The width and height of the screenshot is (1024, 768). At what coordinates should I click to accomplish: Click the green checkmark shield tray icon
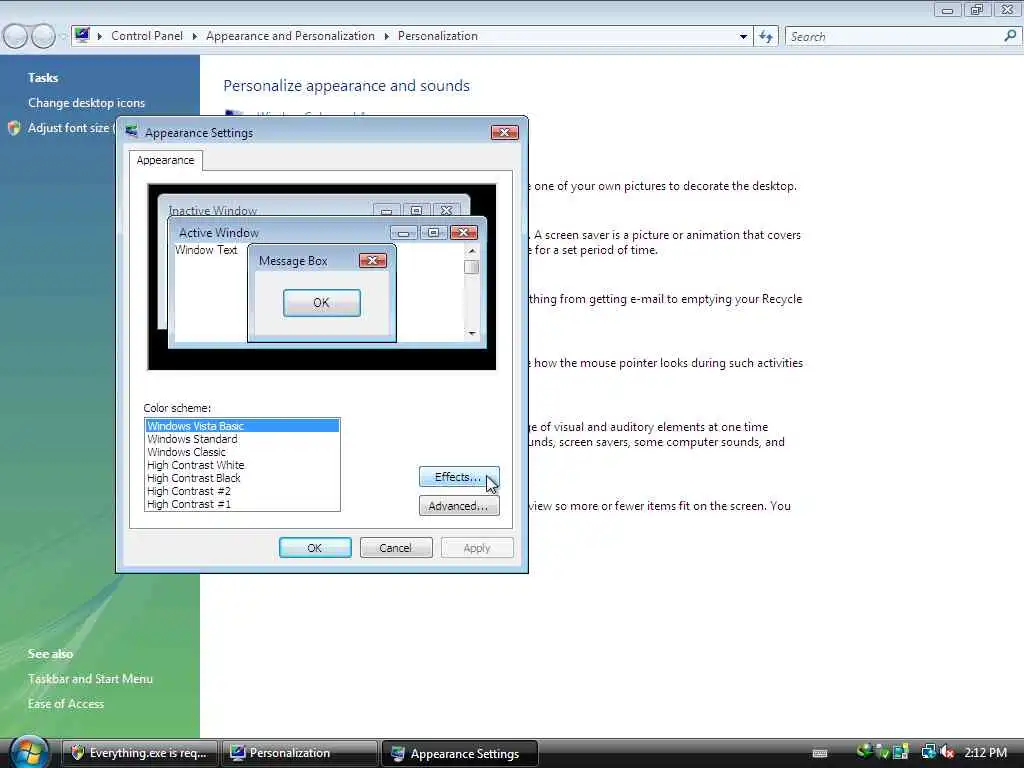click(882, 752)
